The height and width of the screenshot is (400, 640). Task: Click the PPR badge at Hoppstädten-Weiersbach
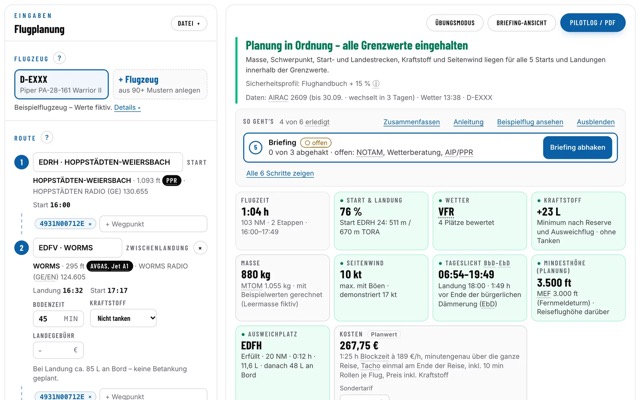click(172, 180)
